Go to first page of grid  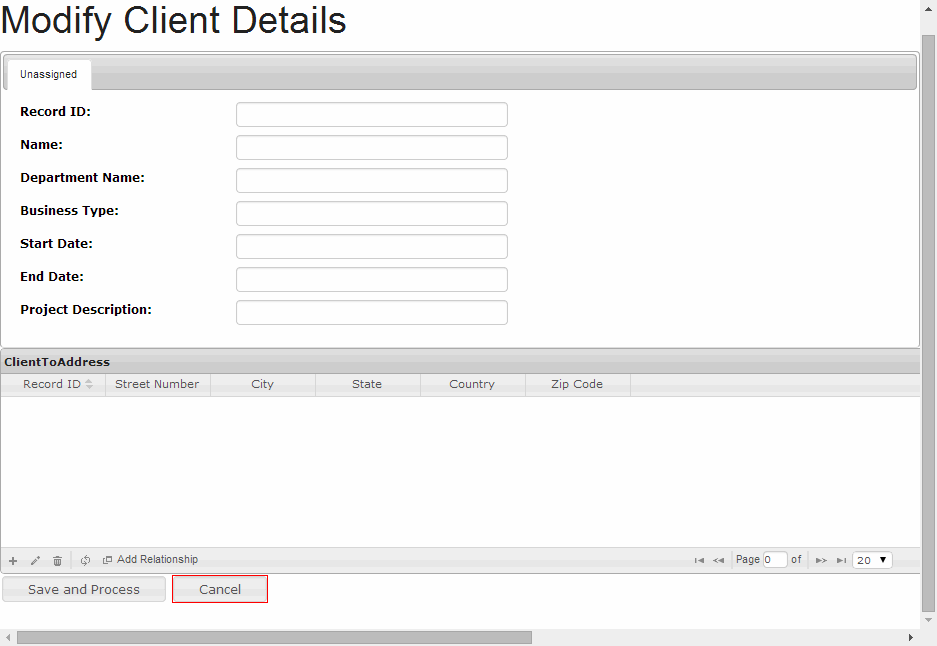click(699, 561)
